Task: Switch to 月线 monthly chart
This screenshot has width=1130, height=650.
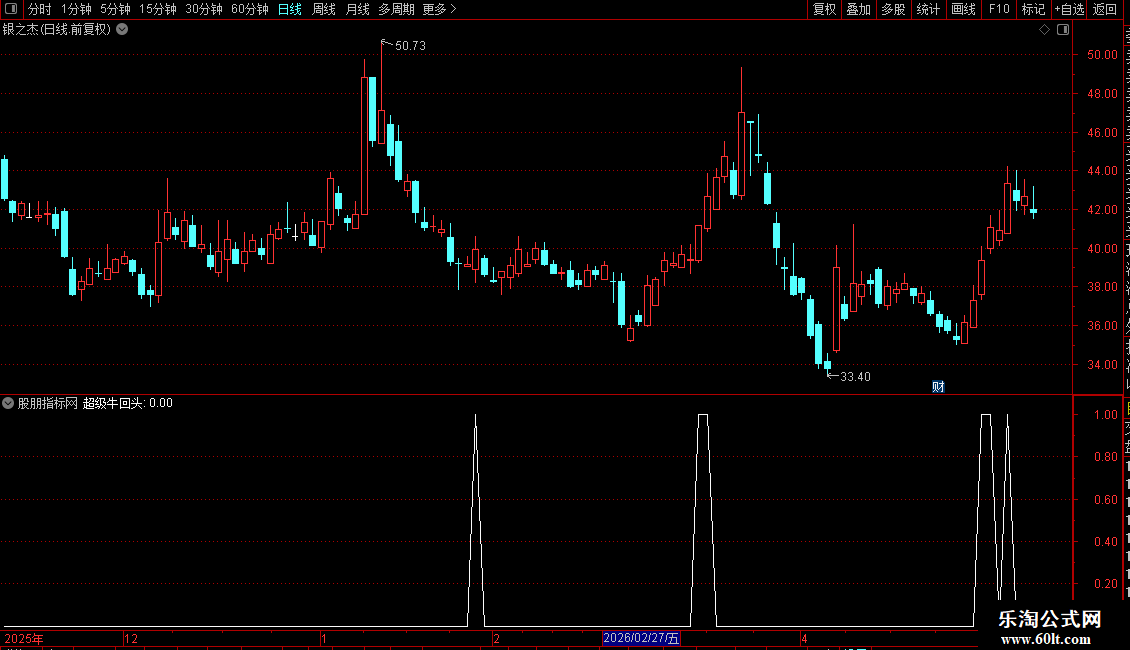Action: [x=357, y=9]
